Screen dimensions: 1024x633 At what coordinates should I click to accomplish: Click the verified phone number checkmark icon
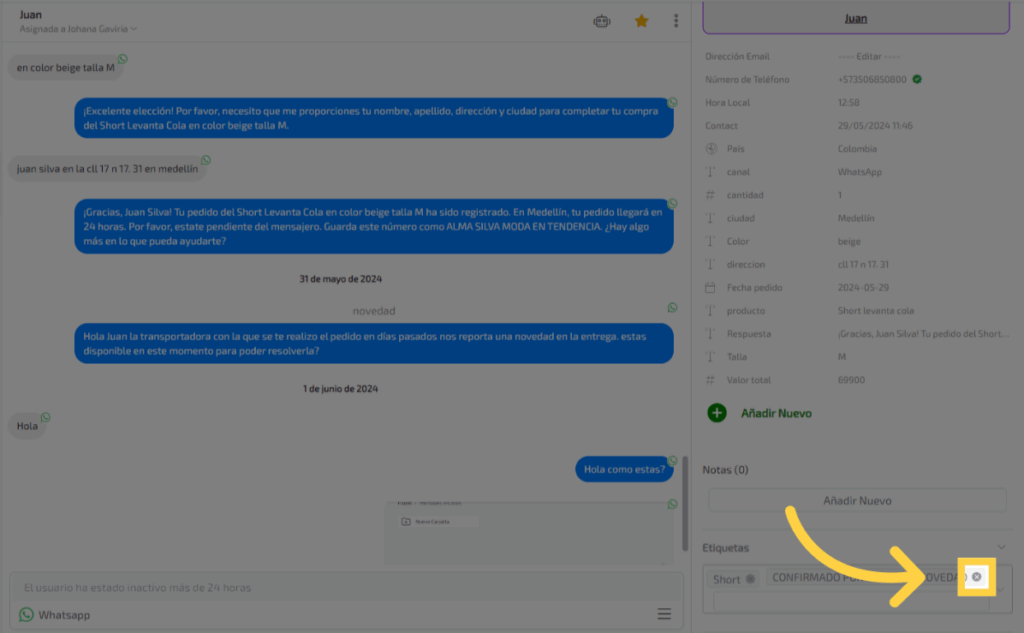[x=917, y=79]
